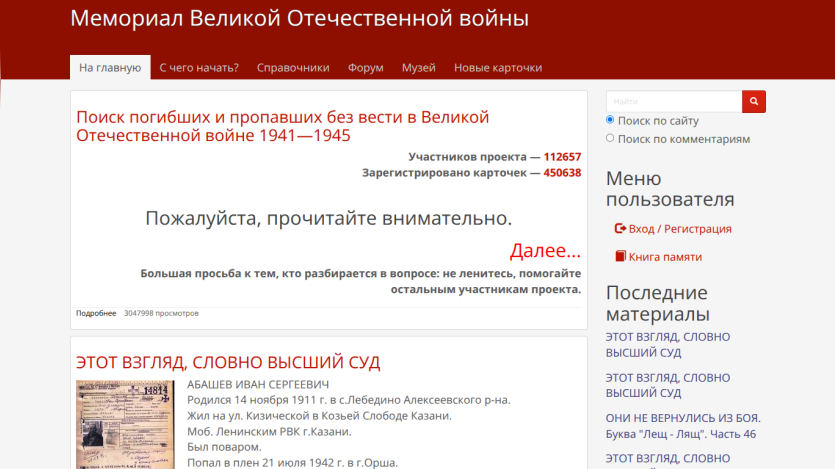Click the line Был поваром.
This screenshot has height=469, width=835.
click(x=224, y=447)
